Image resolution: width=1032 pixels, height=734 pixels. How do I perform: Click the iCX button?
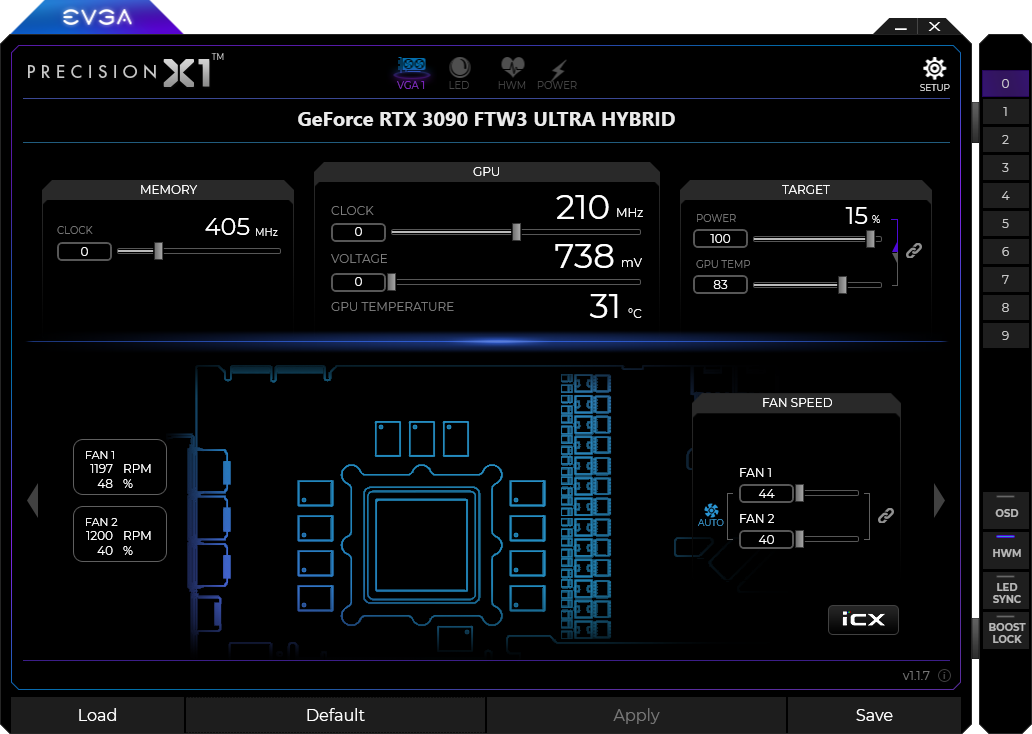pyautogui.click(x=863, y=619)
